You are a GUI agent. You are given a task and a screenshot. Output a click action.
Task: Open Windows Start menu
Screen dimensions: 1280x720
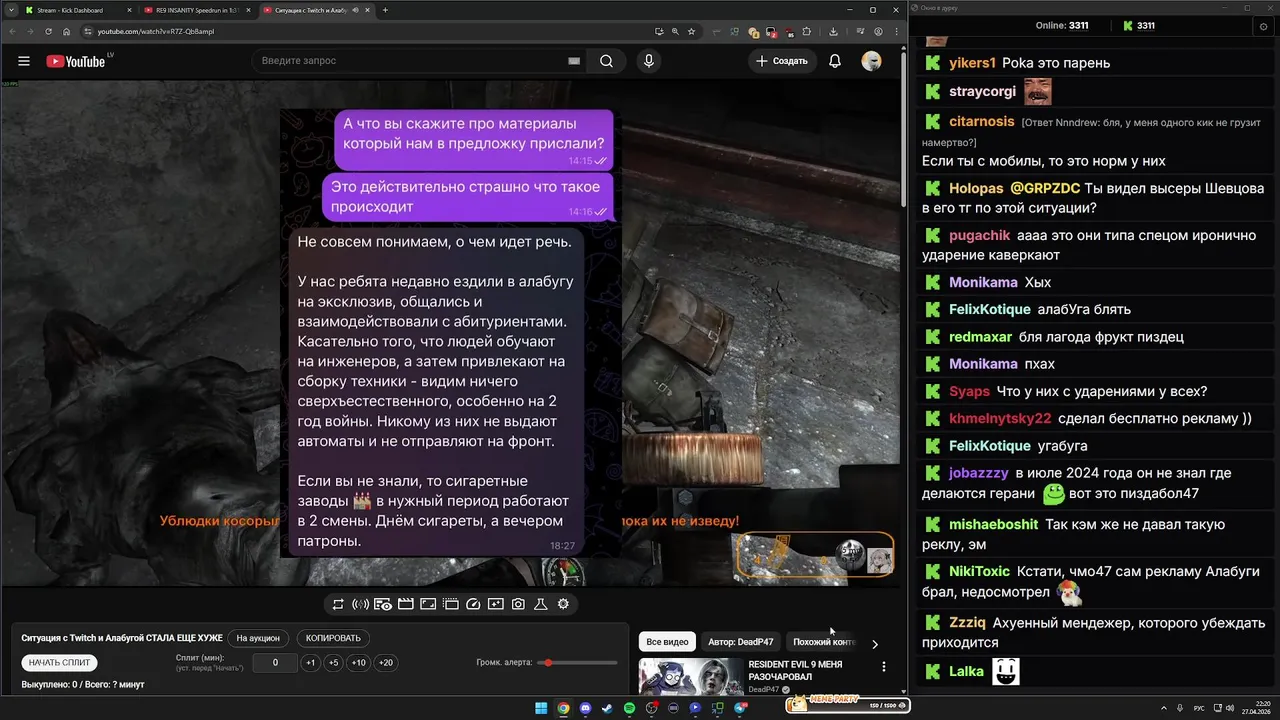pos(541,708)
